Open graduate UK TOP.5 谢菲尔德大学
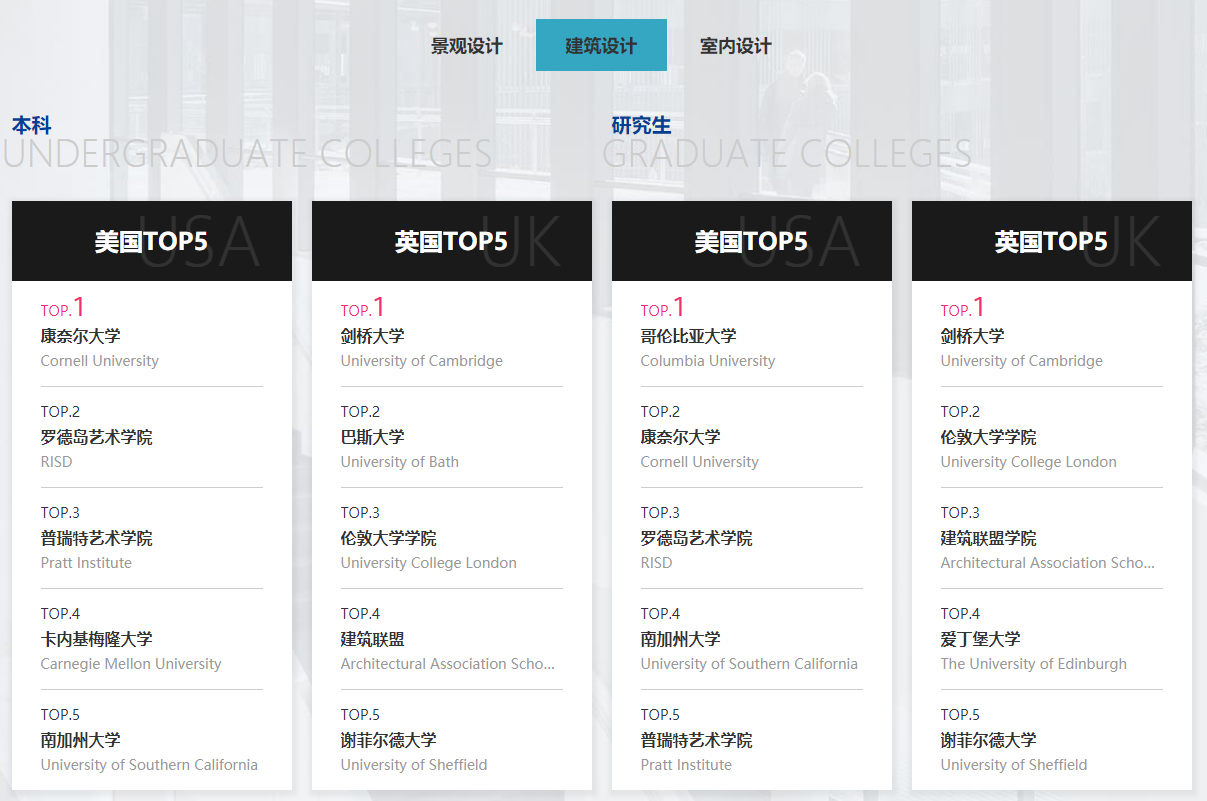 (x=988, y=740)
